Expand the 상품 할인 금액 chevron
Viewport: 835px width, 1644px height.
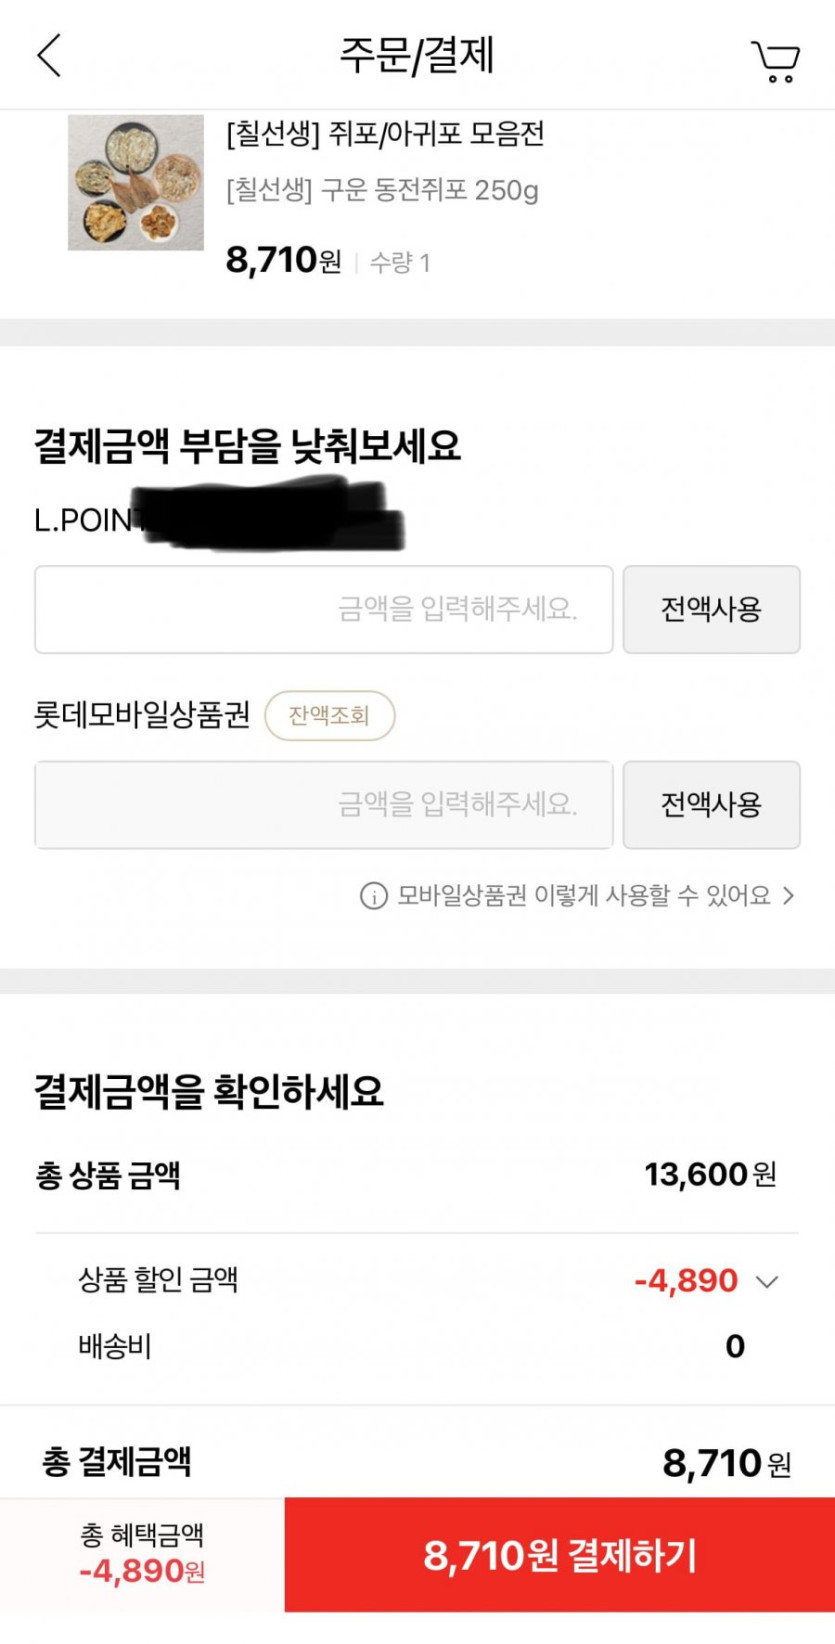[x=767, y=1282]
